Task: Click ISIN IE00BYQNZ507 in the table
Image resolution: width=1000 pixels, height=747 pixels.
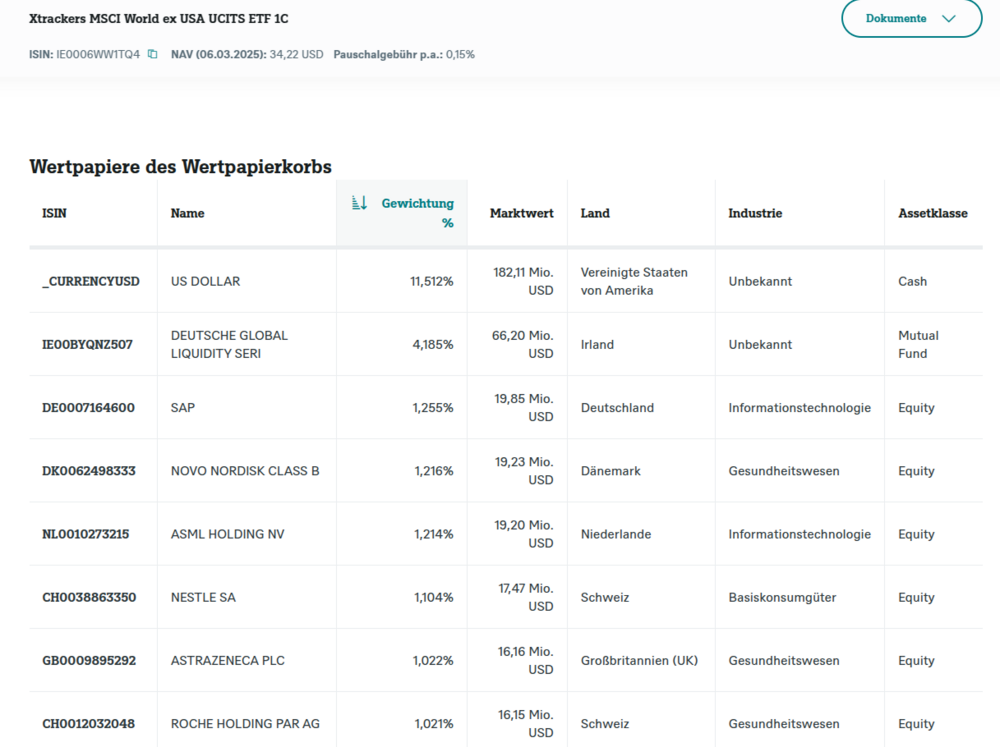Action: tap(88, 344)
